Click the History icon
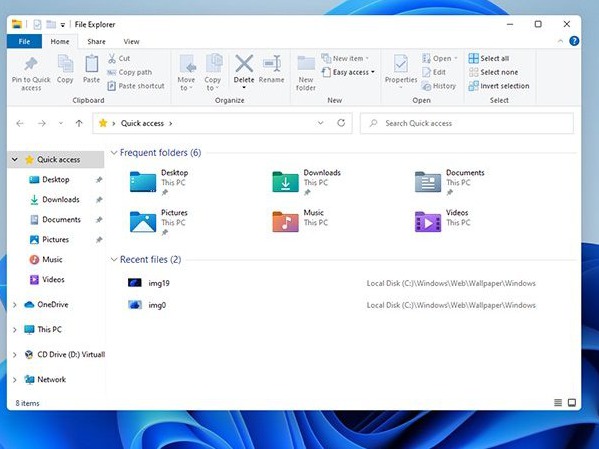This screenshot has width=599, height=449. pos(426,86)
